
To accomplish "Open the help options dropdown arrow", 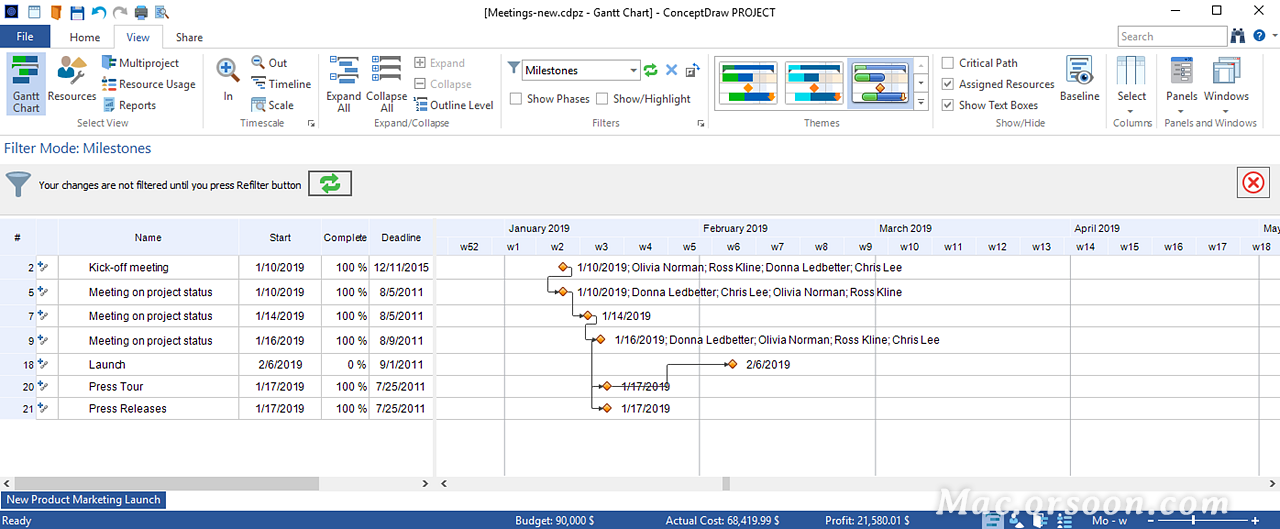I will pos(1273,36).
